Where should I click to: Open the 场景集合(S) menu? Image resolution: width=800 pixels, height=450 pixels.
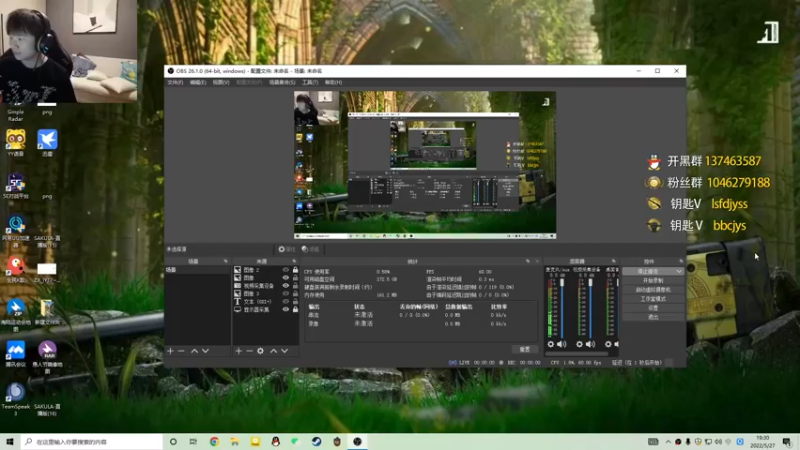pos(282,82)
